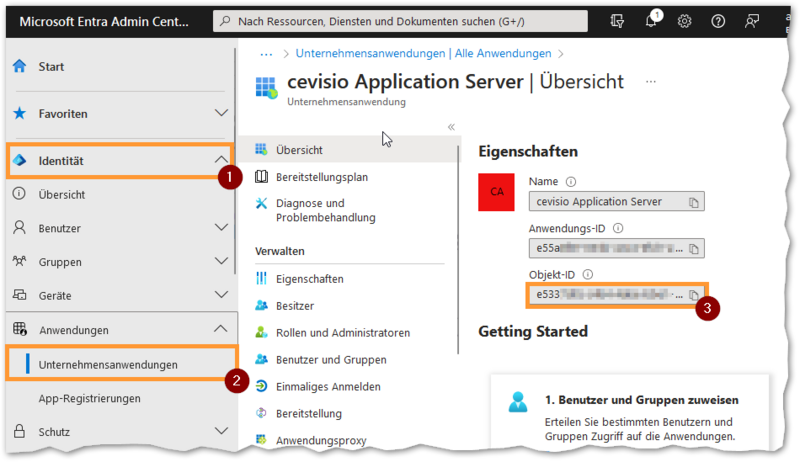Expand the Schutz section
Viewport: 800px width, 462px height.
[x=221, y=431]
